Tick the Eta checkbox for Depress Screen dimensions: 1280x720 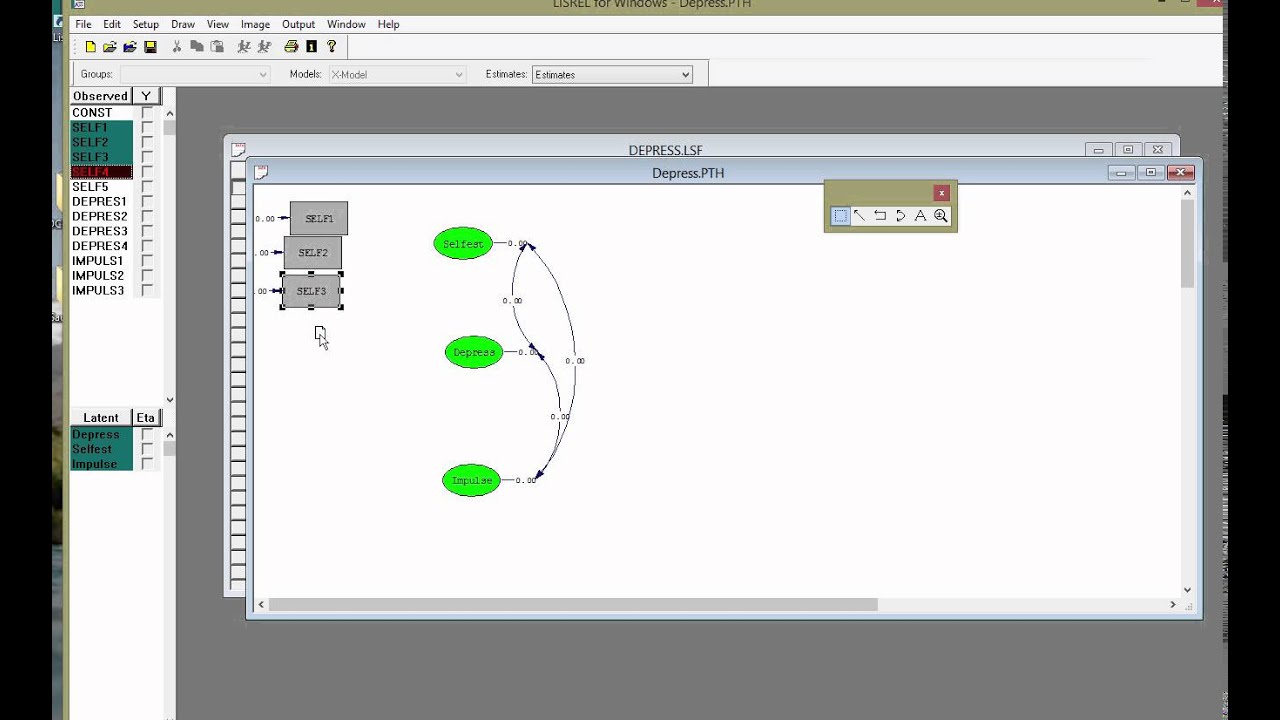[147, 434]
